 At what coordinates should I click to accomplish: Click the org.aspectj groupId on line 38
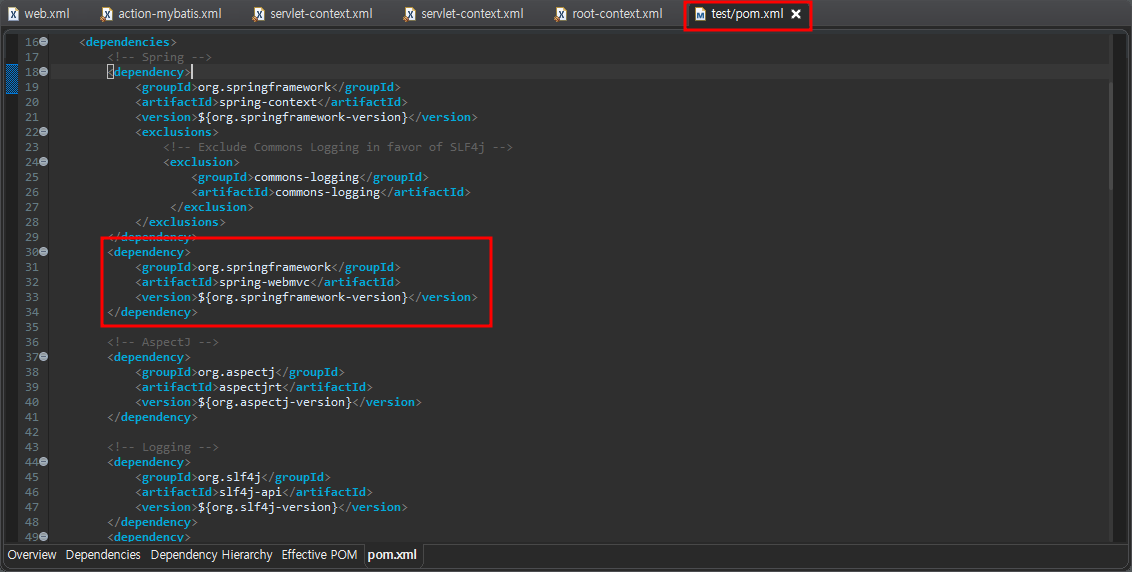236,372
